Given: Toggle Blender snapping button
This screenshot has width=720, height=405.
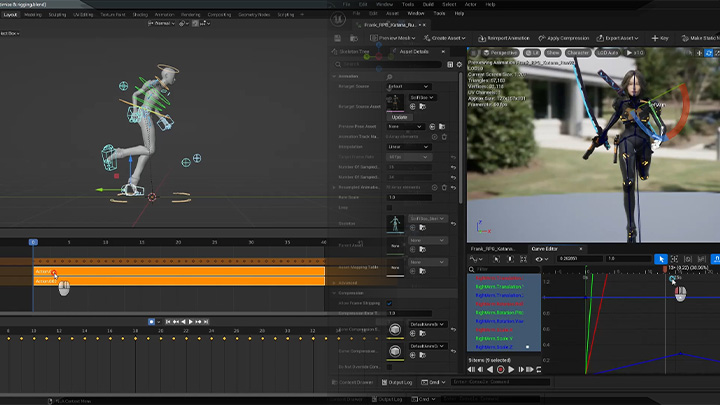Looking at the screenshot, I should 195,23.
